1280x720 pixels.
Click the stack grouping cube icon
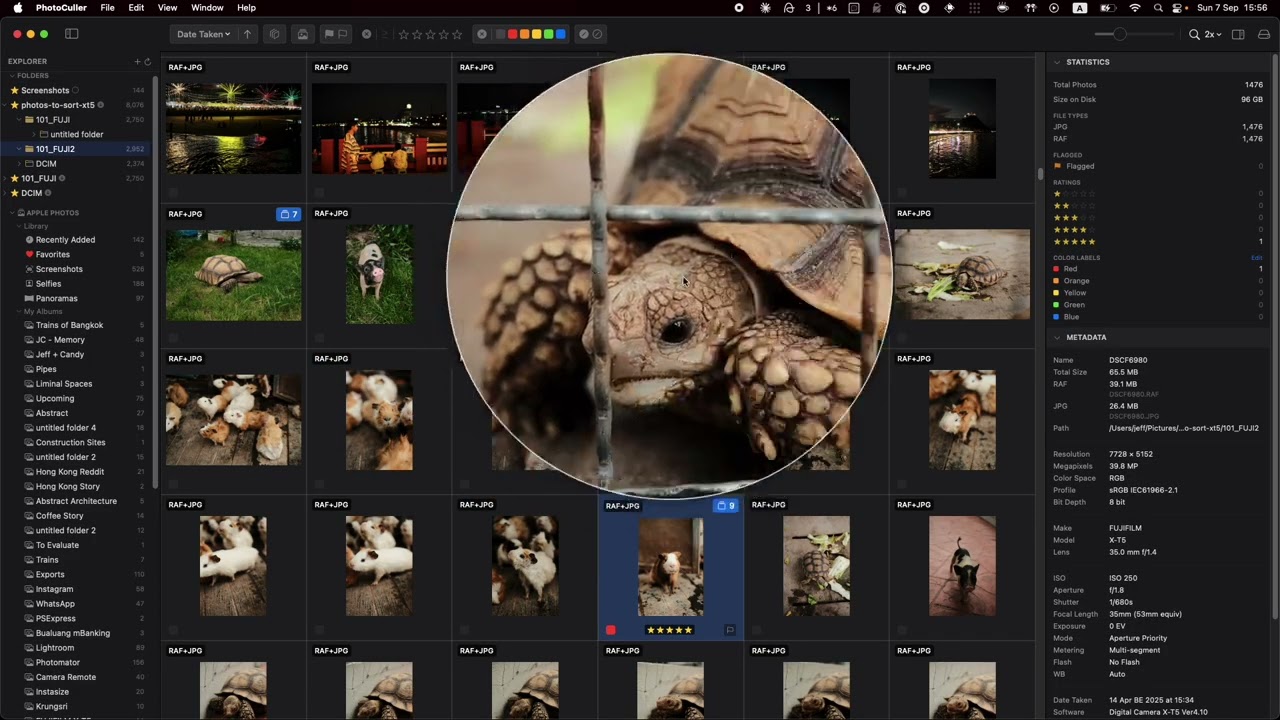point(274,34)
